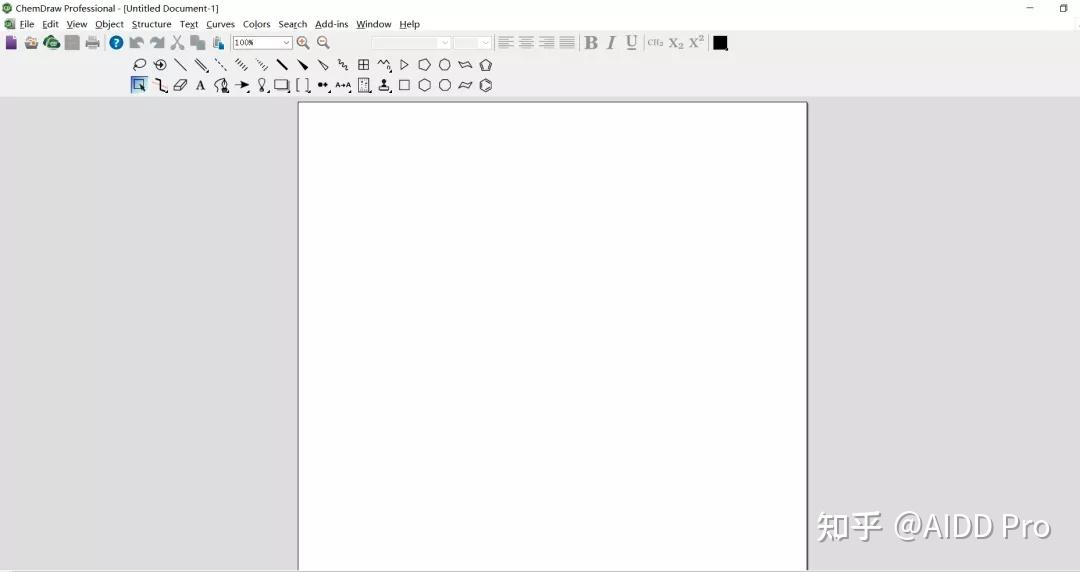Select the Cyclooctane Ring tool
Viewport: 1080px width, 572px height.
click(445, 85)
